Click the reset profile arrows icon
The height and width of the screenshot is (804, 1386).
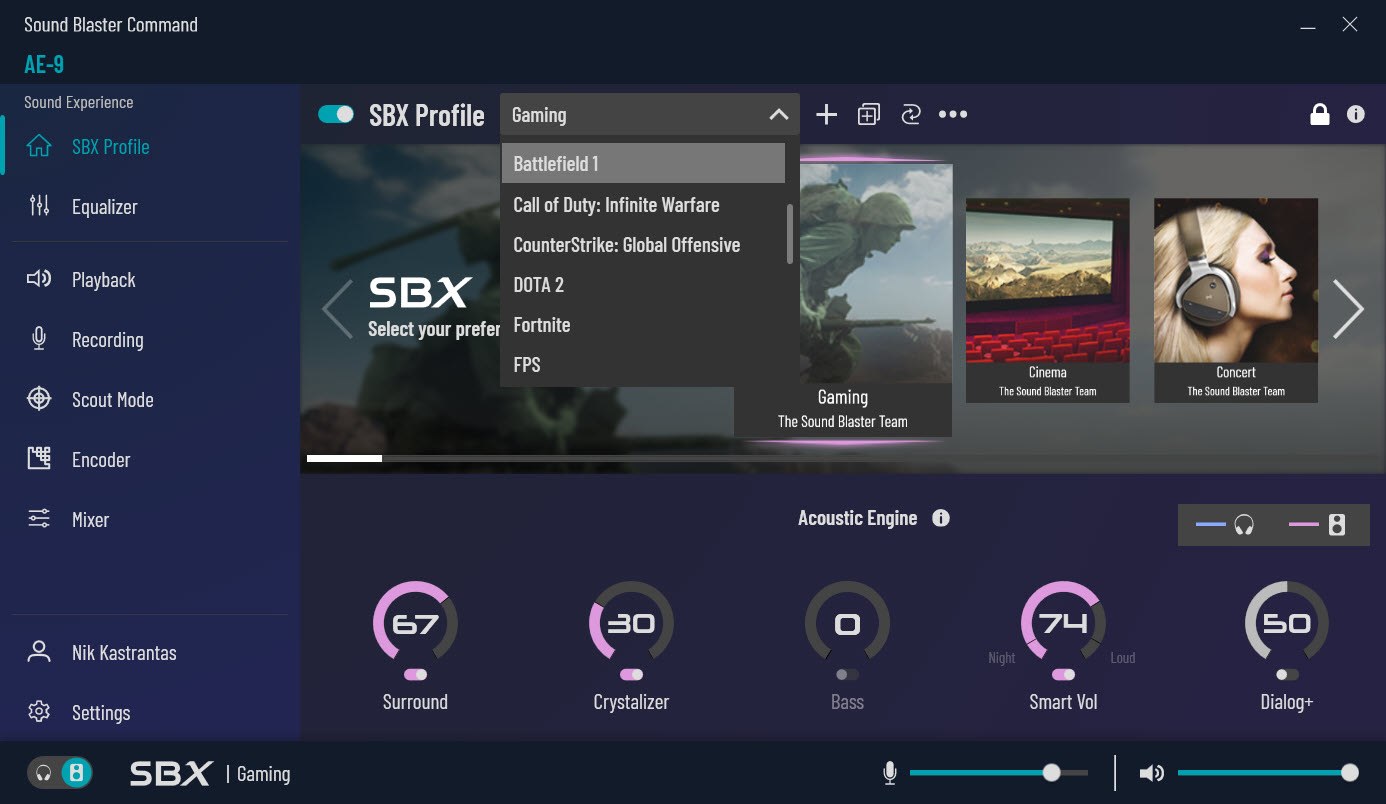910,115
